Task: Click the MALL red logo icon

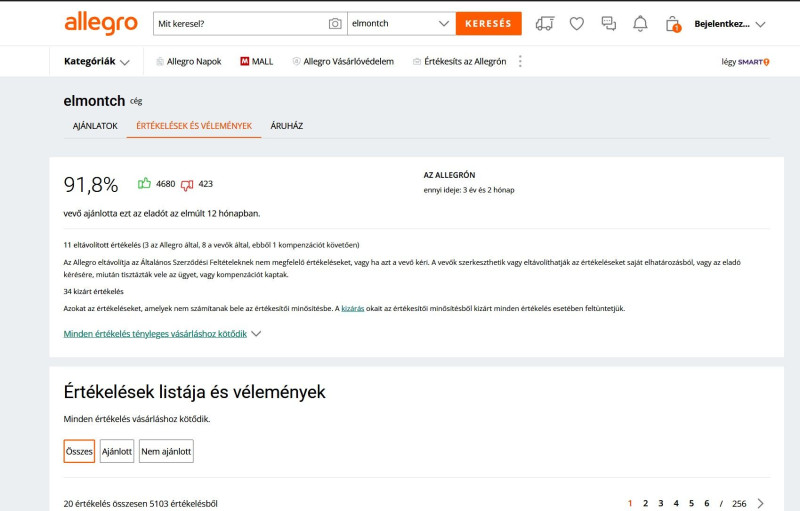Action: [244, 61]
